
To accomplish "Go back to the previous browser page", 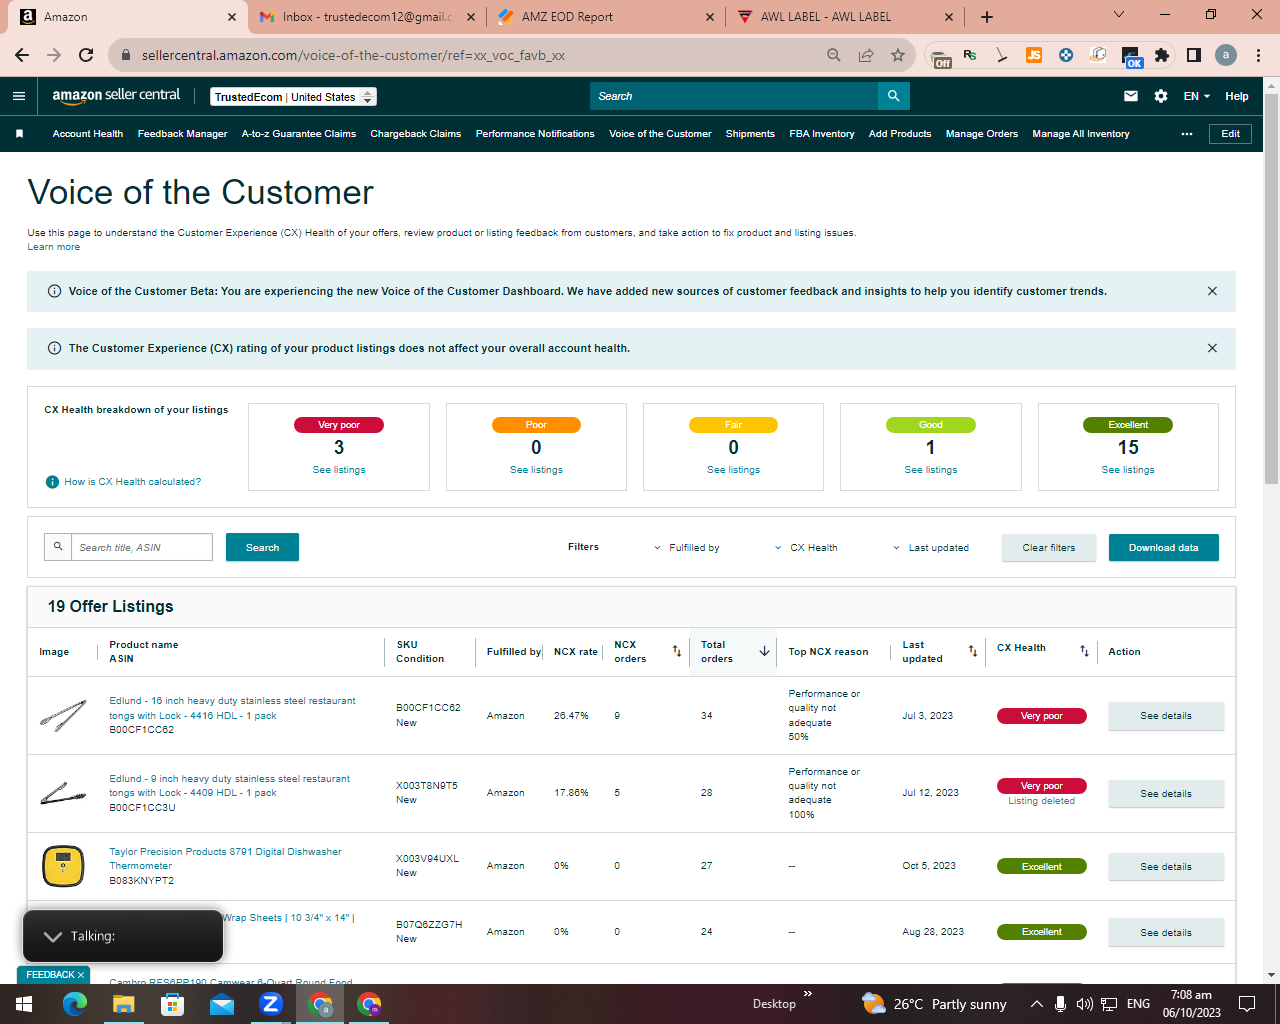I will (x=22, y=55).
